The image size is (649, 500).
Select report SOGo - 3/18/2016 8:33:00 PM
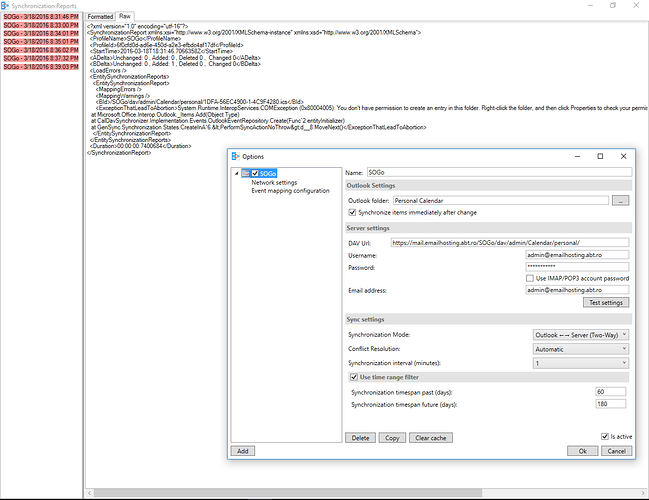click(x=41, y=25)
